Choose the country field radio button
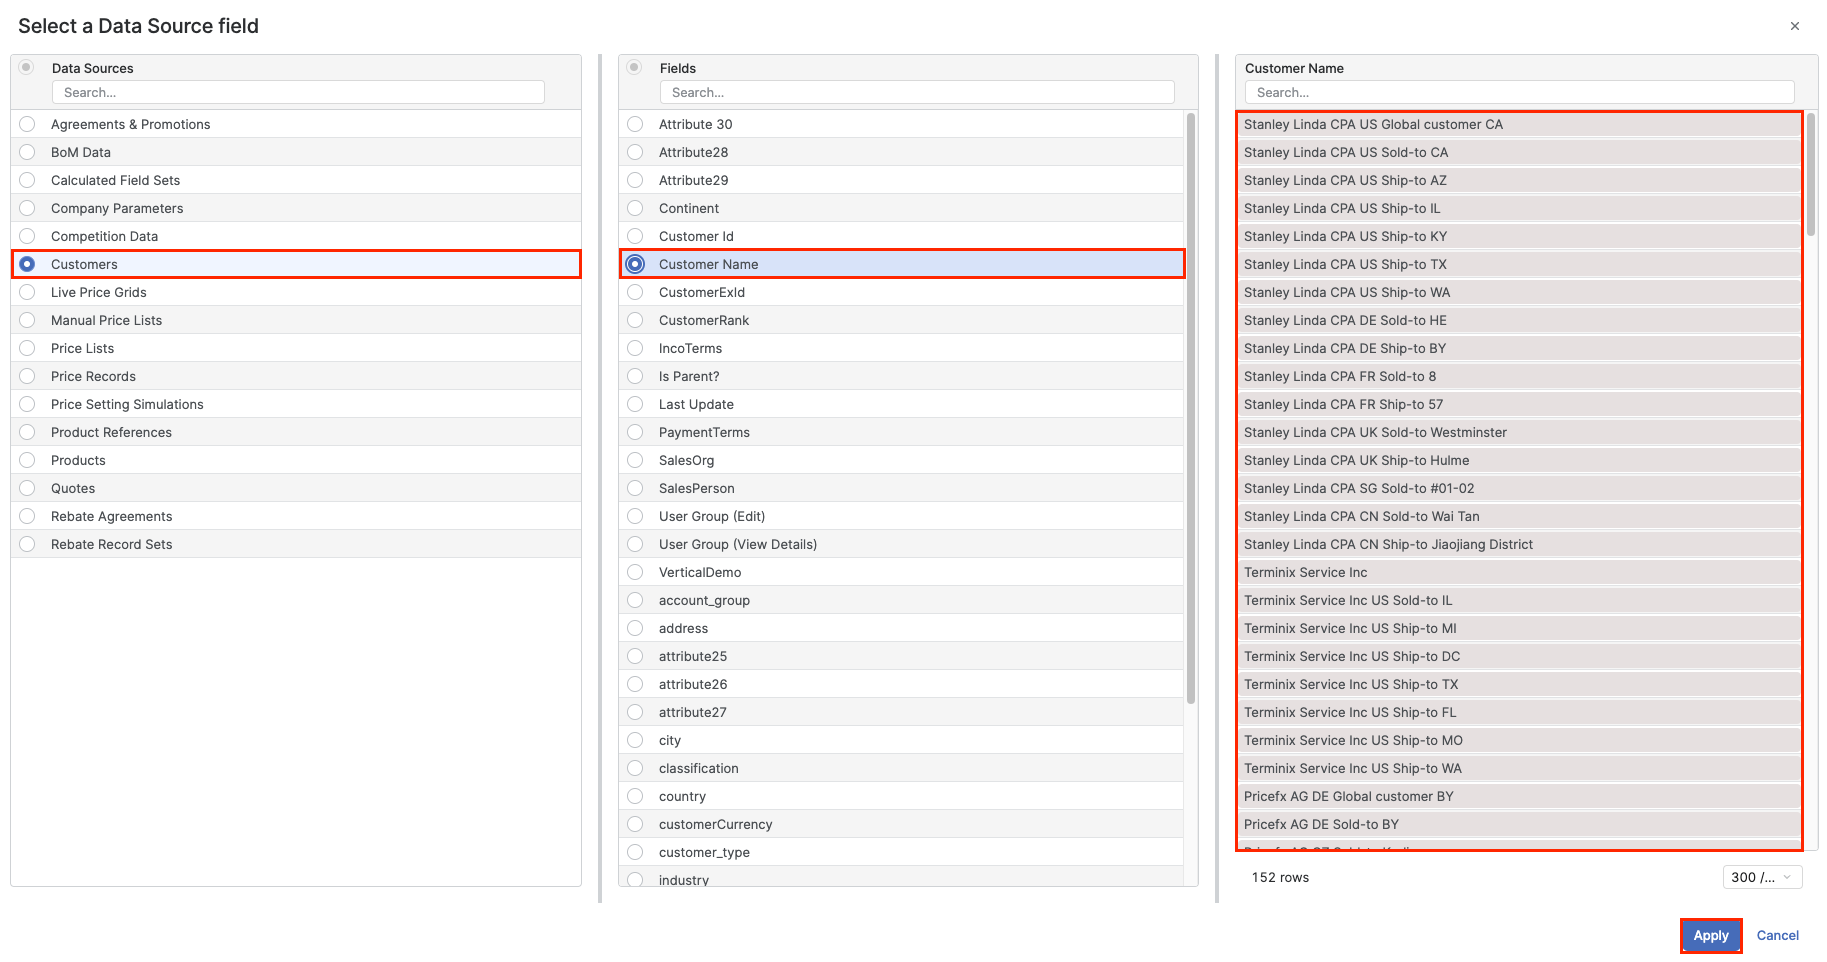 pos(635,796)
